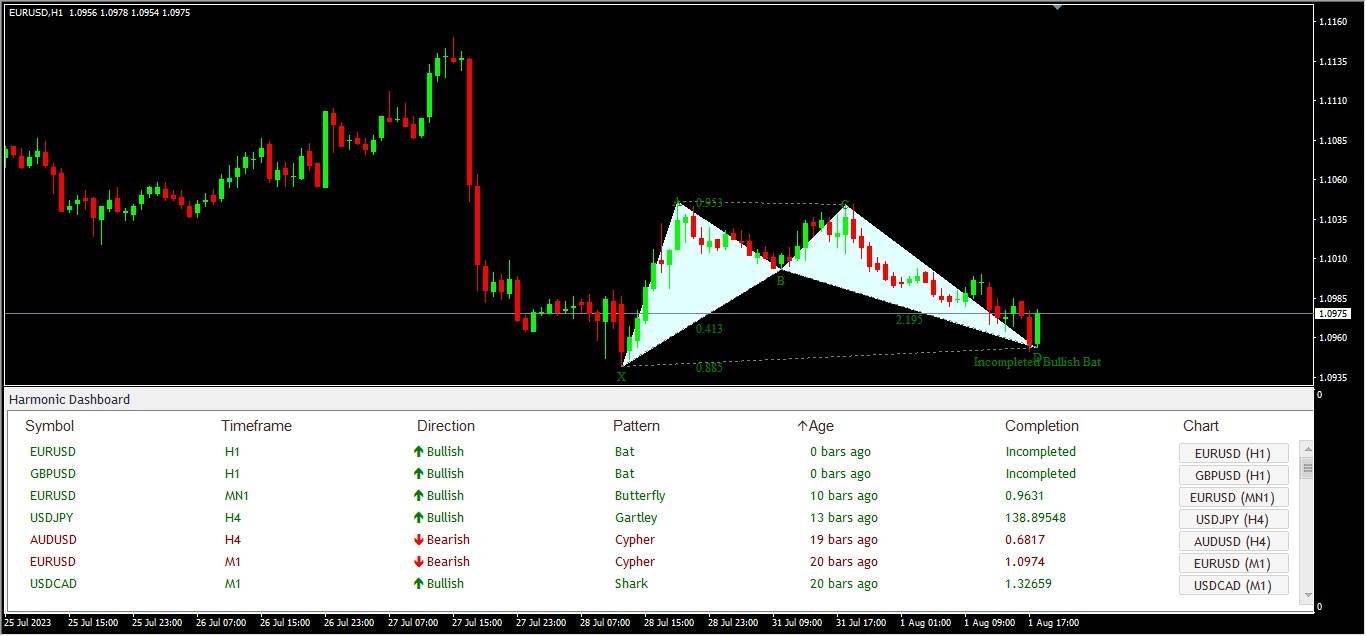Click the 13 bars ago age cell

pos(844,518)
